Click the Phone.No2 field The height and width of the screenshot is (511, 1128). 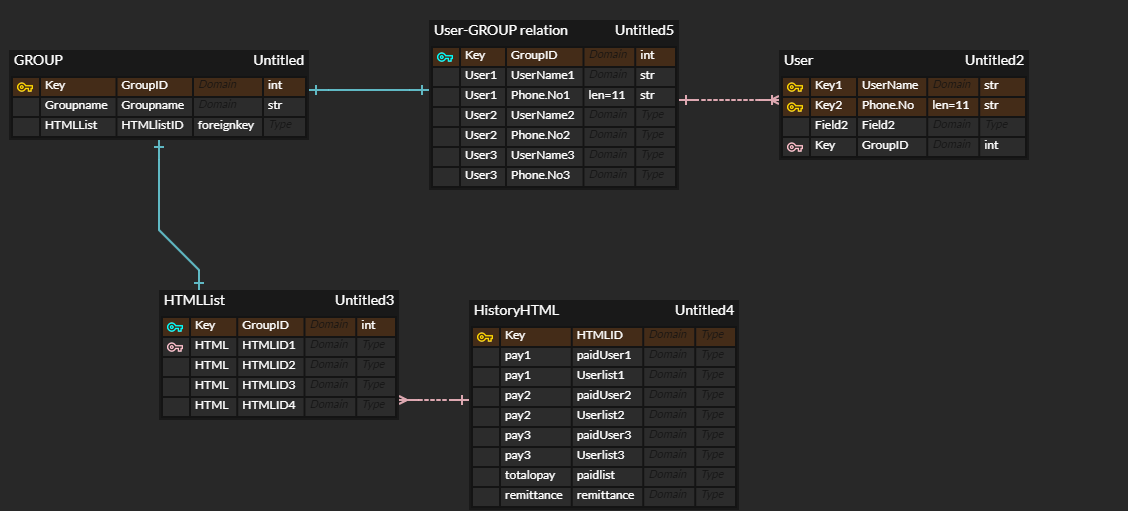(545, 136)
